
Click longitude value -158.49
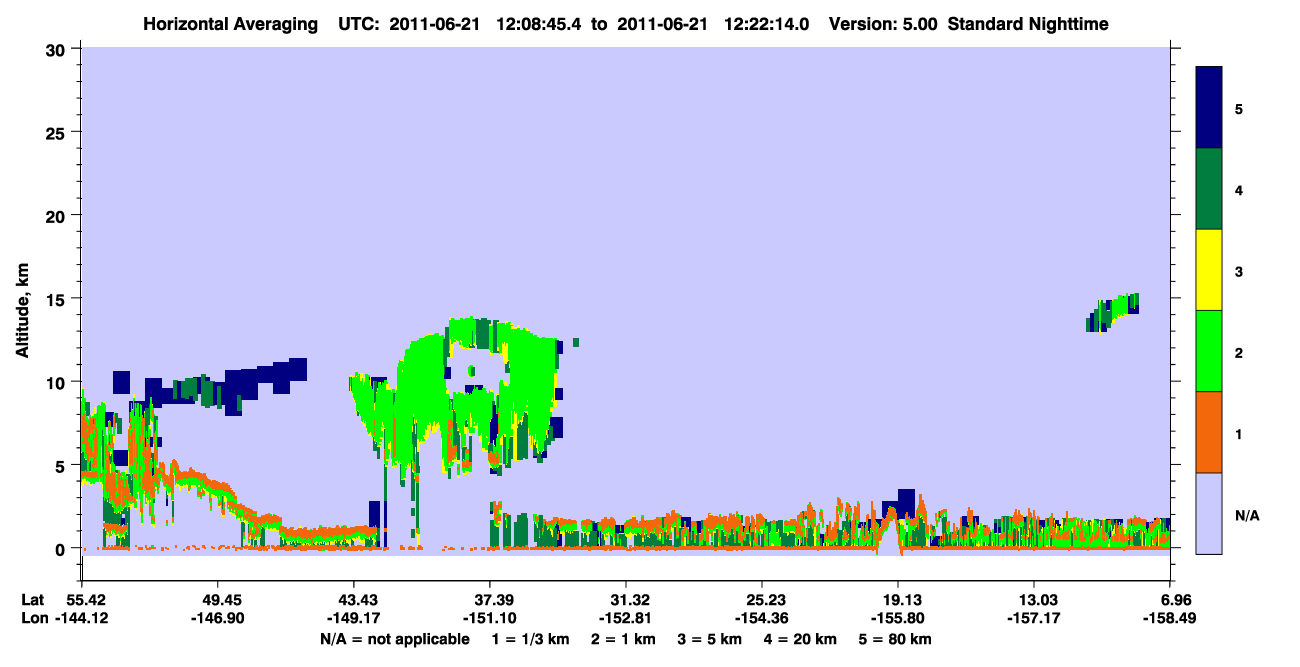[1170, 619]
